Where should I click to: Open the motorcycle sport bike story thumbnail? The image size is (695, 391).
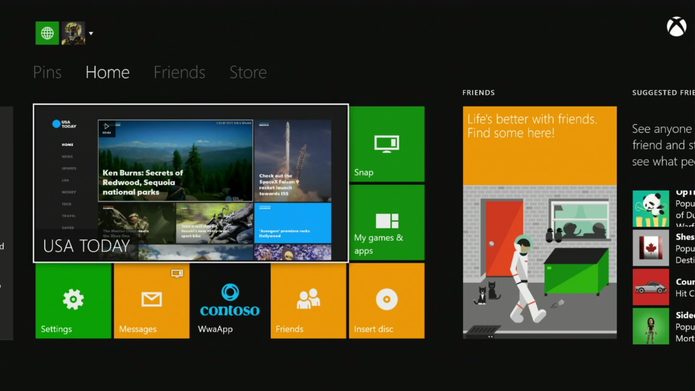pos(215,223)
